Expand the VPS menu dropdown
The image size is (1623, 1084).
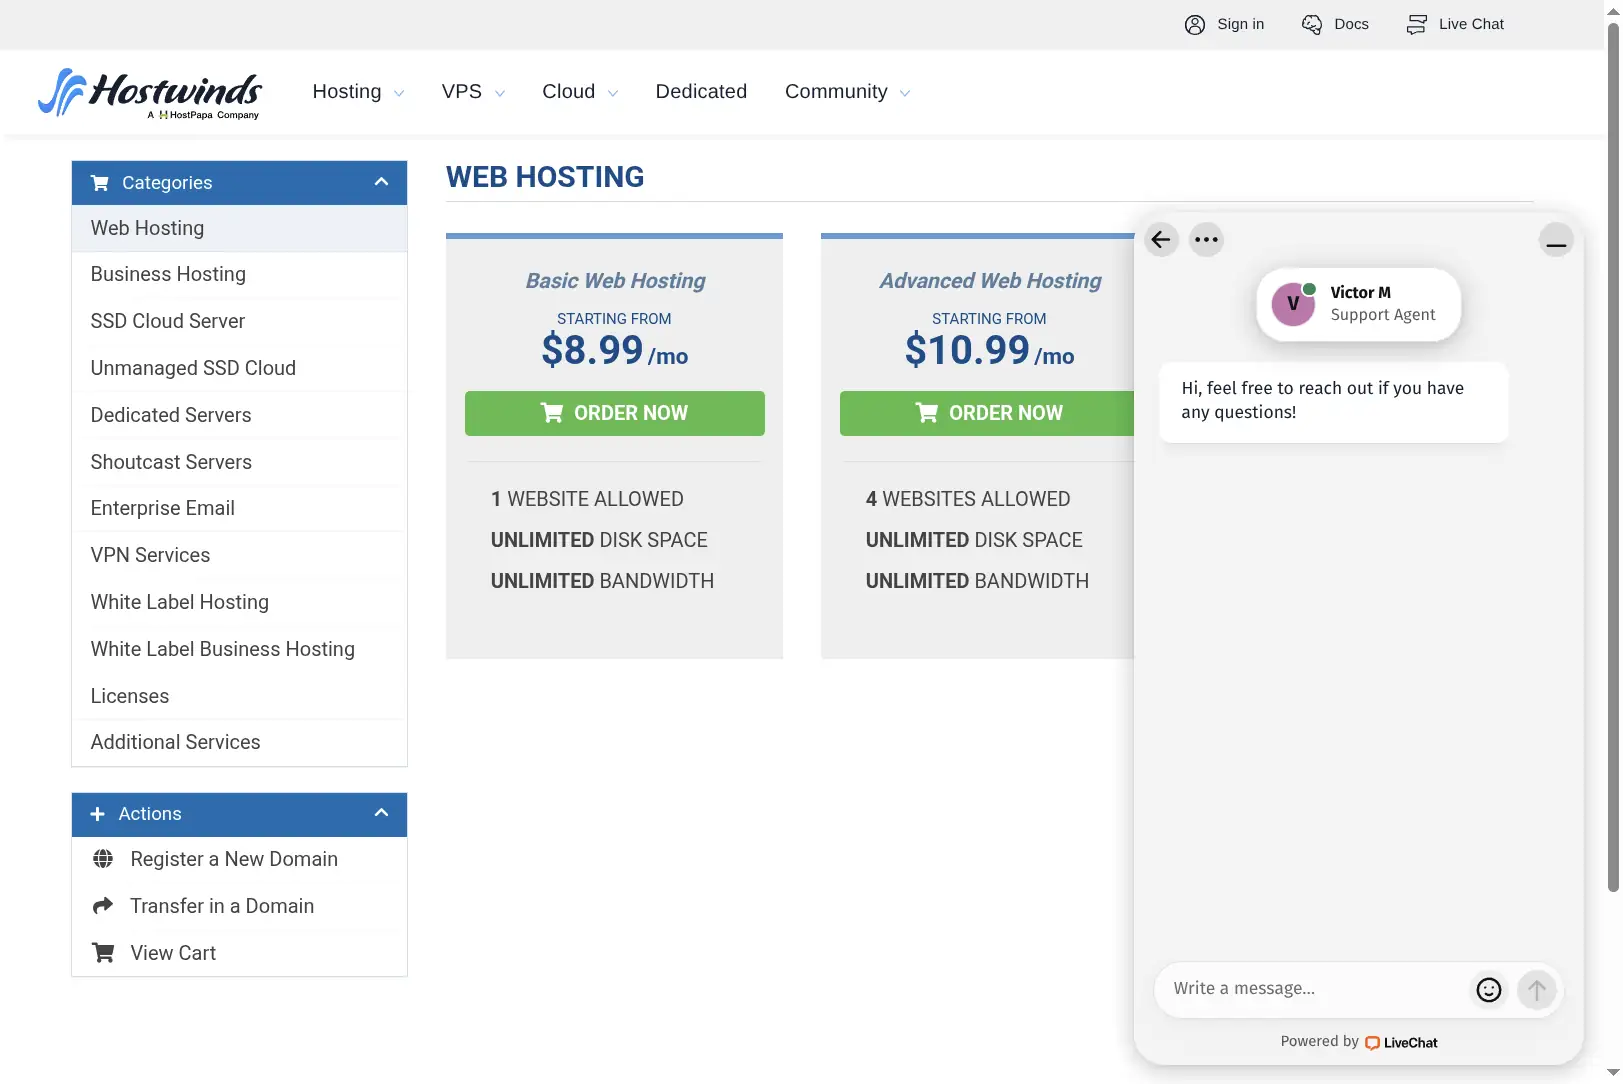click(473, 92)
